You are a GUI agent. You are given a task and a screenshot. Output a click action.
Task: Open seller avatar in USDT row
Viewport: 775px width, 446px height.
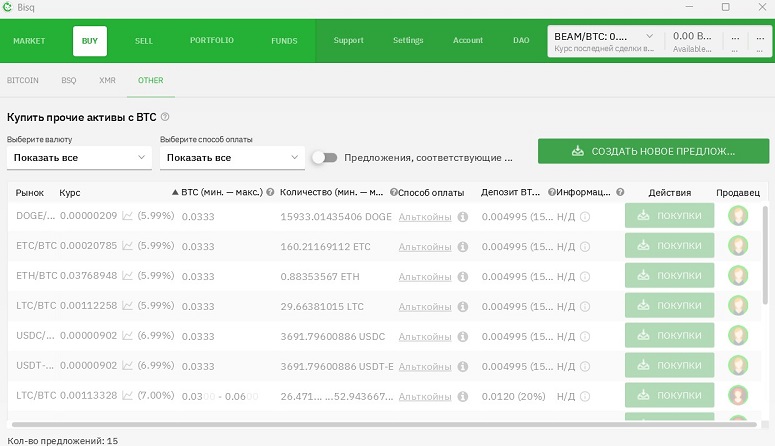(738, 365)
